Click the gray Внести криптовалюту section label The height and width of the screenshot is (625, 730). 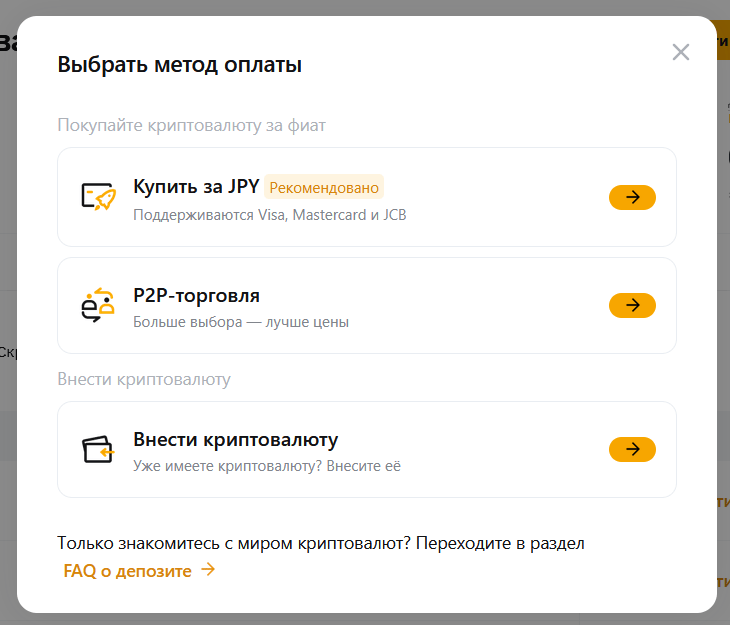(x=144, y=379)
